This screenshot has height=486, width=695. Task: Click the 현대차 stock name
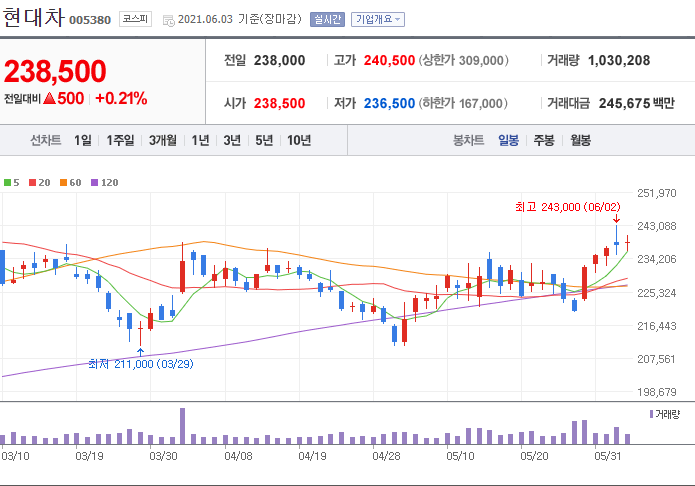[x=34, y=18]
